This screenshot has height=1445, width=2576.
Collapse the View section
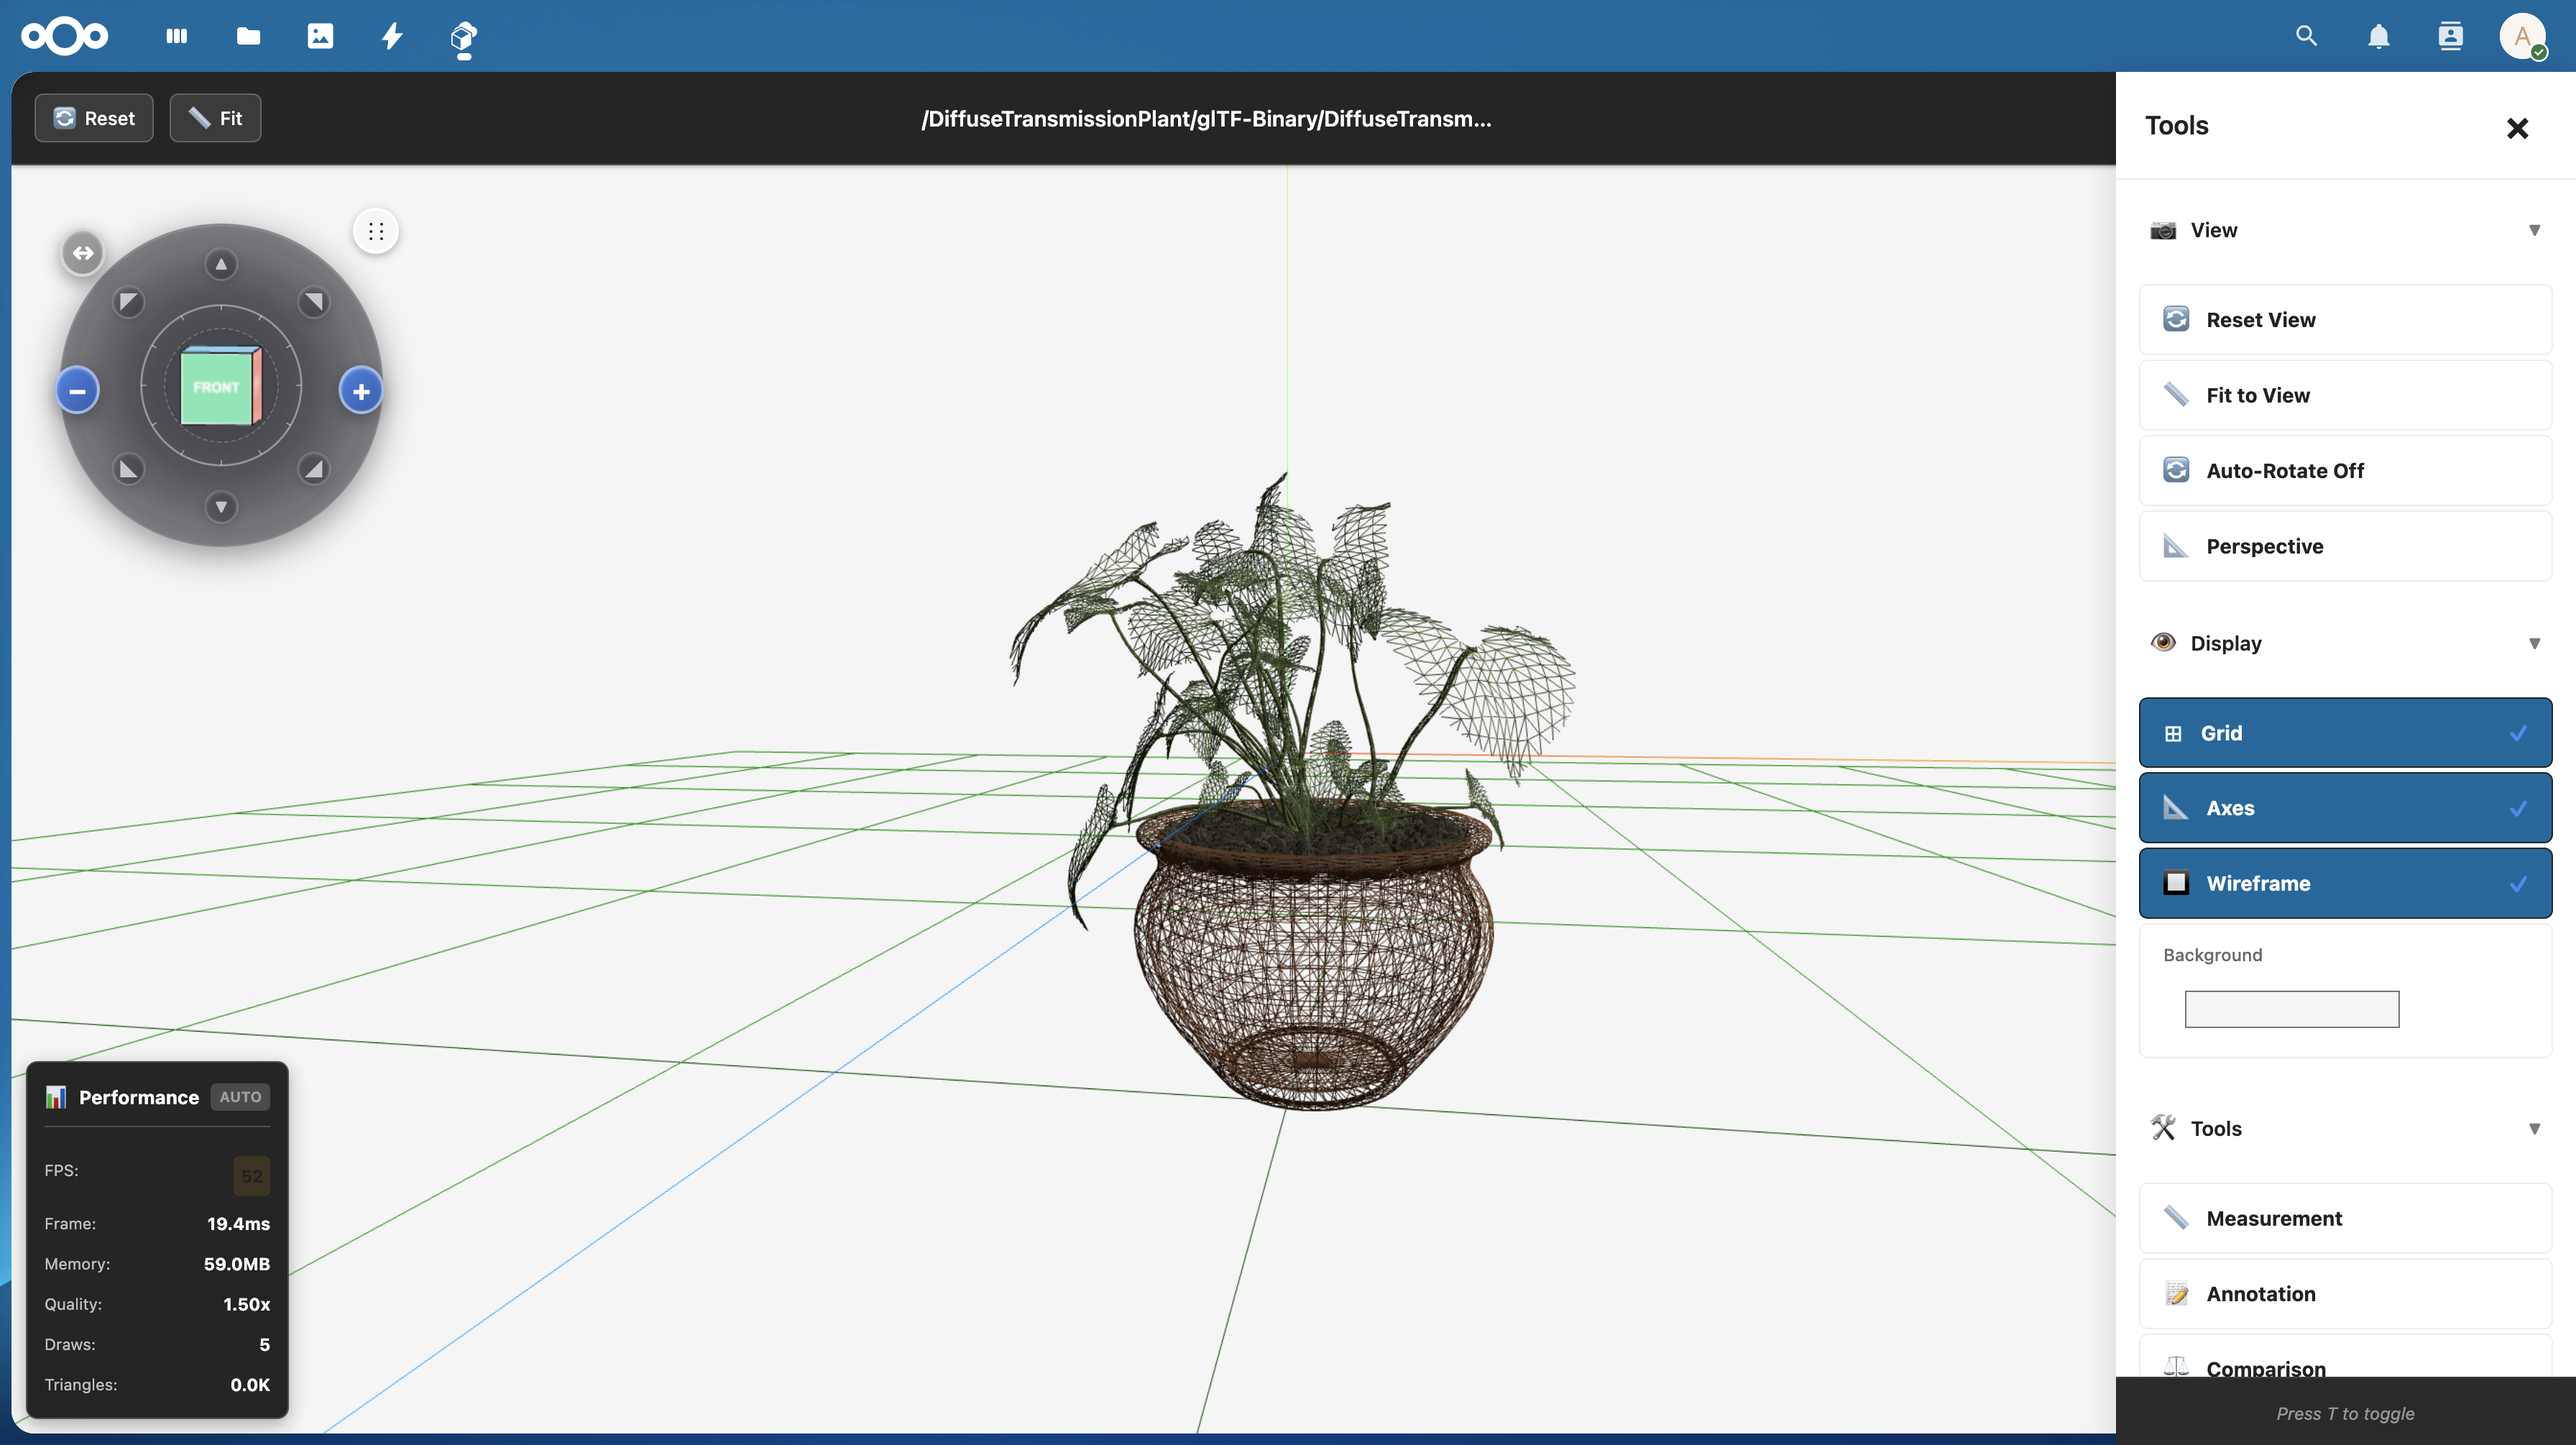[2534, 230]
